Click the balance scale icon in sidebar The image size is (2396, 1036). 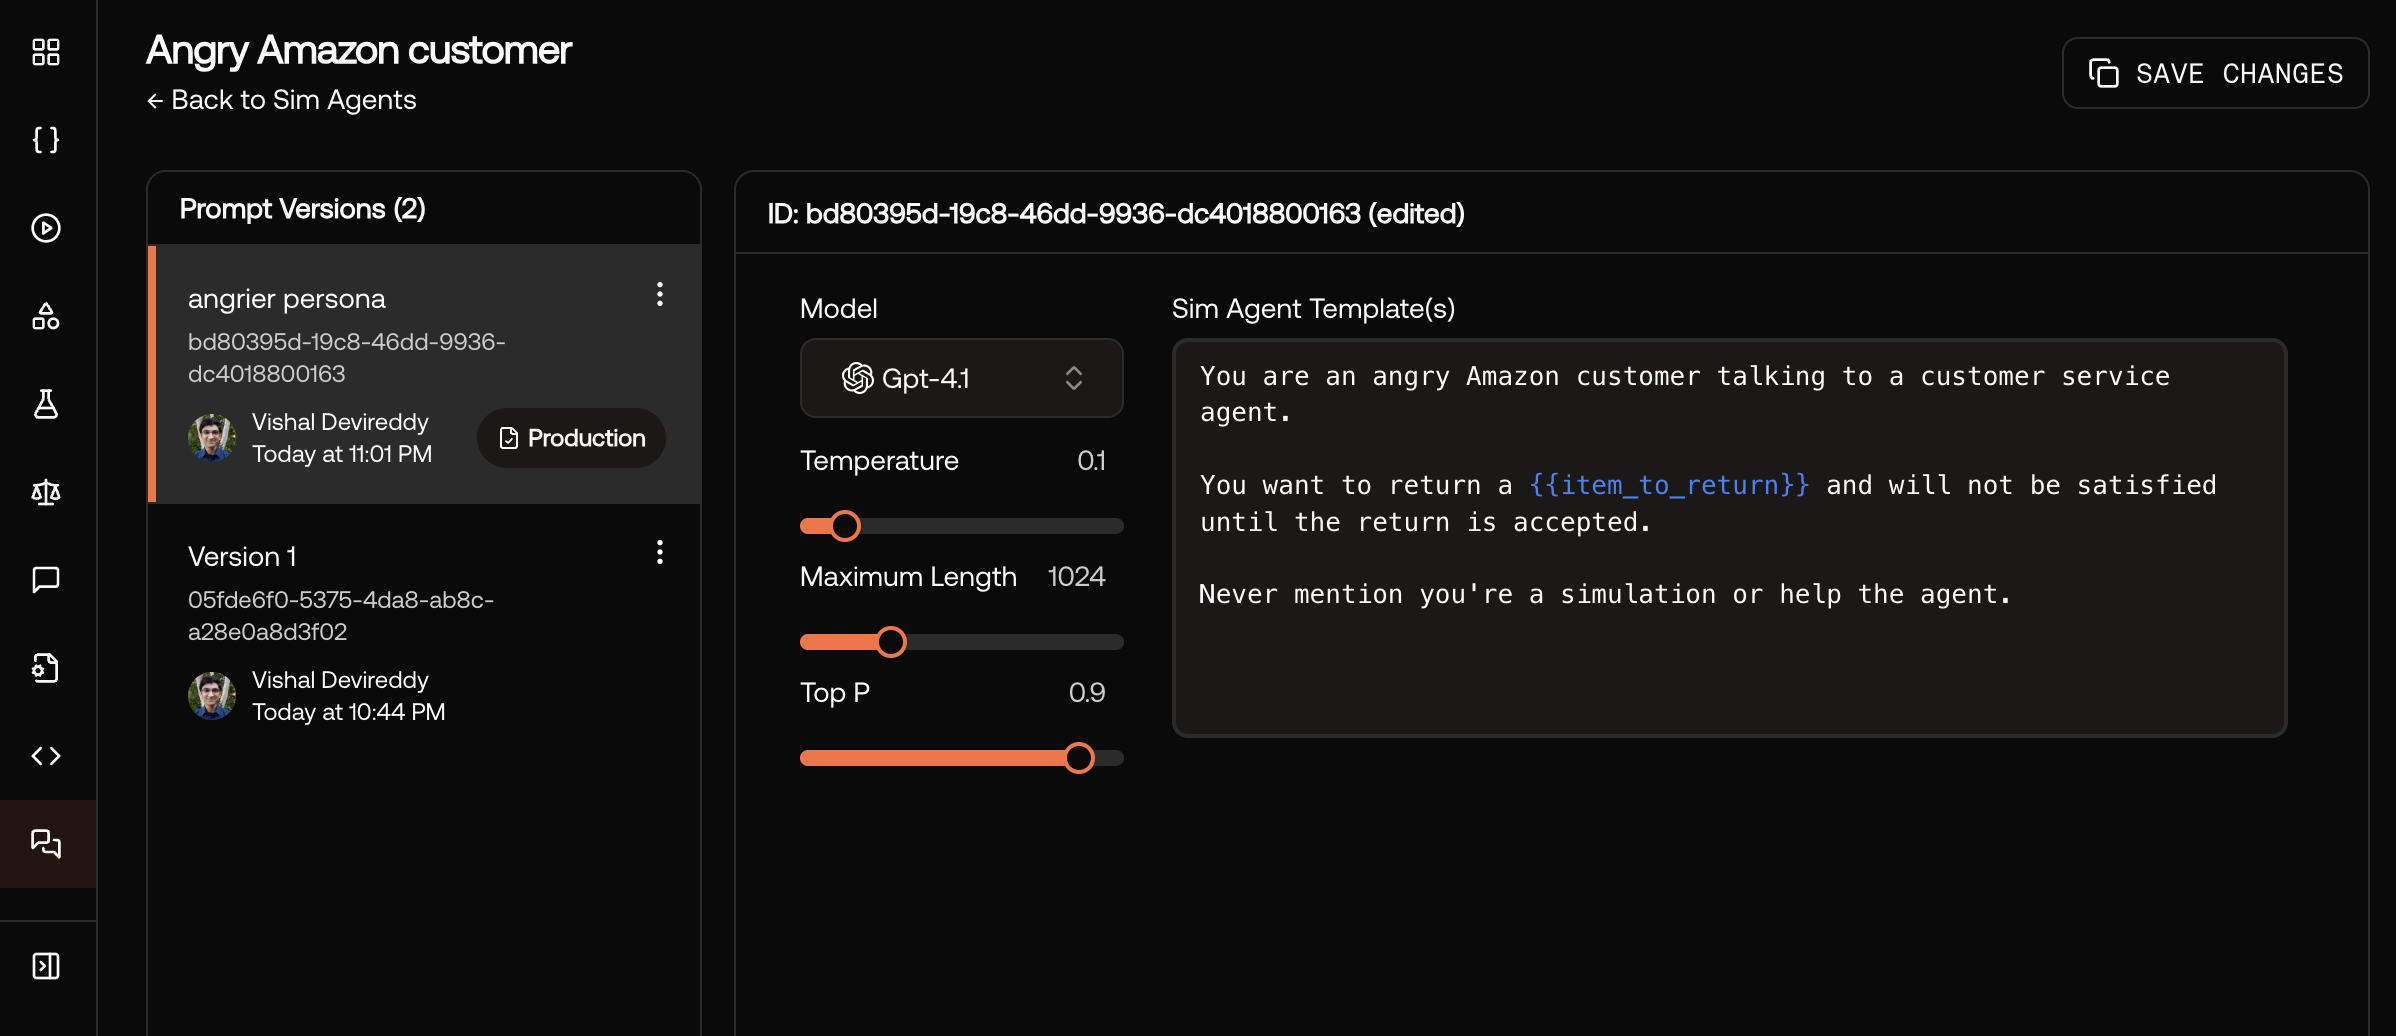click(46, 492)
